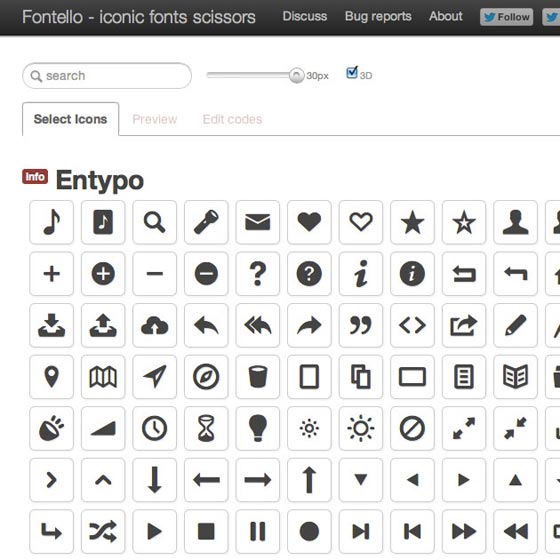The height and width of the screenshot is (560, 560).
Task: Select the fast-forward double arrow icon
Action: (464, 531)
